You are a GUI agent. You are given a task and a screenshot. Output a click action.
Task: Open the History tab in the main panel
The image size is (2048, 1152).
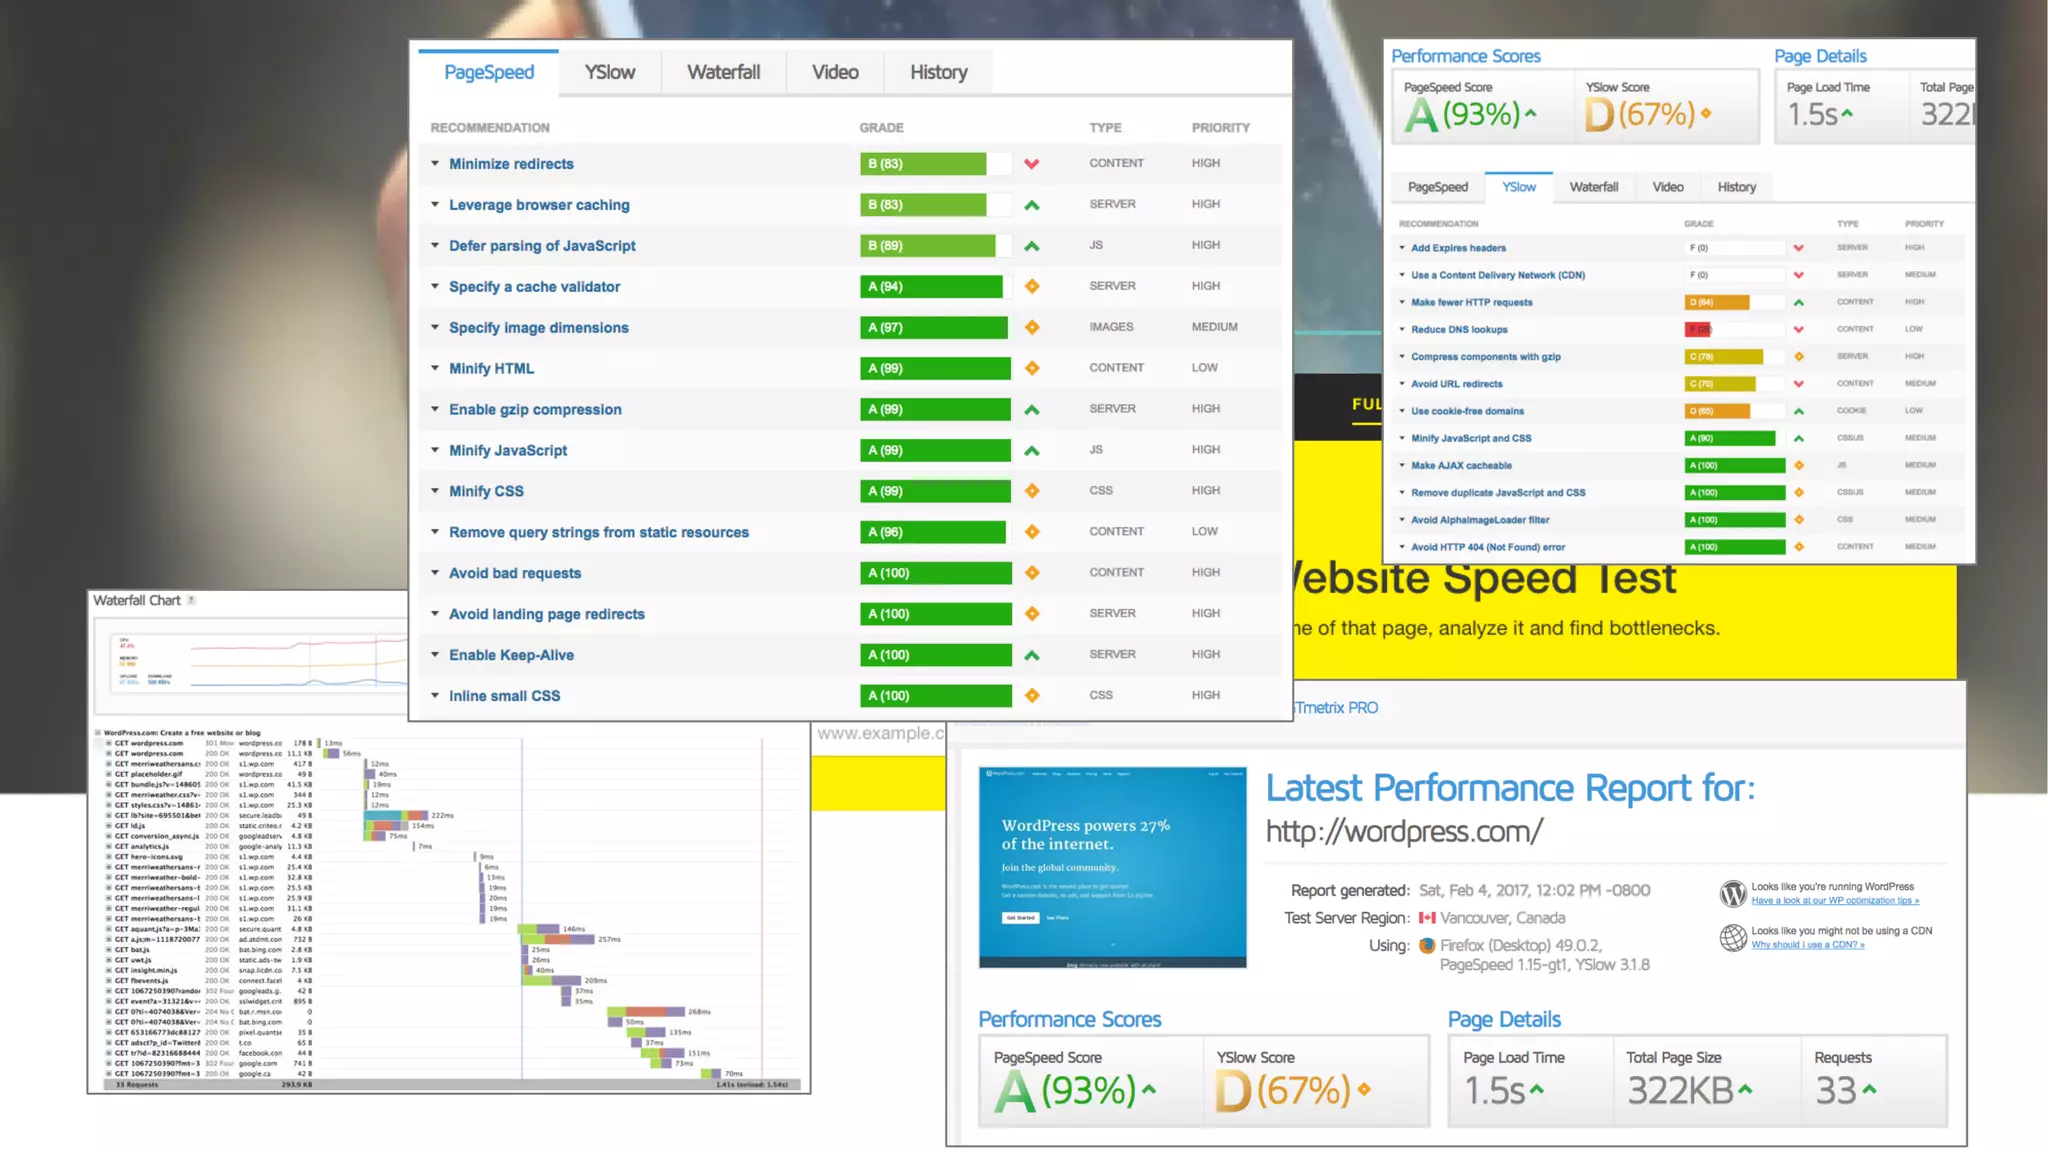(x=938, y=72)
